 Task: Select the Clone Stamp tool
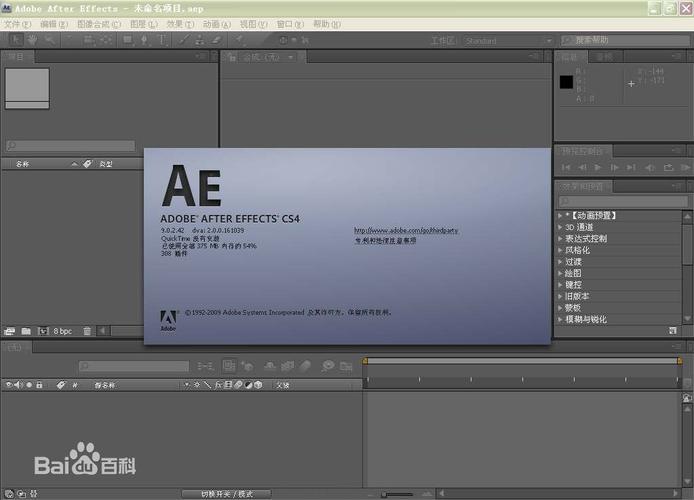coord(200,40)
